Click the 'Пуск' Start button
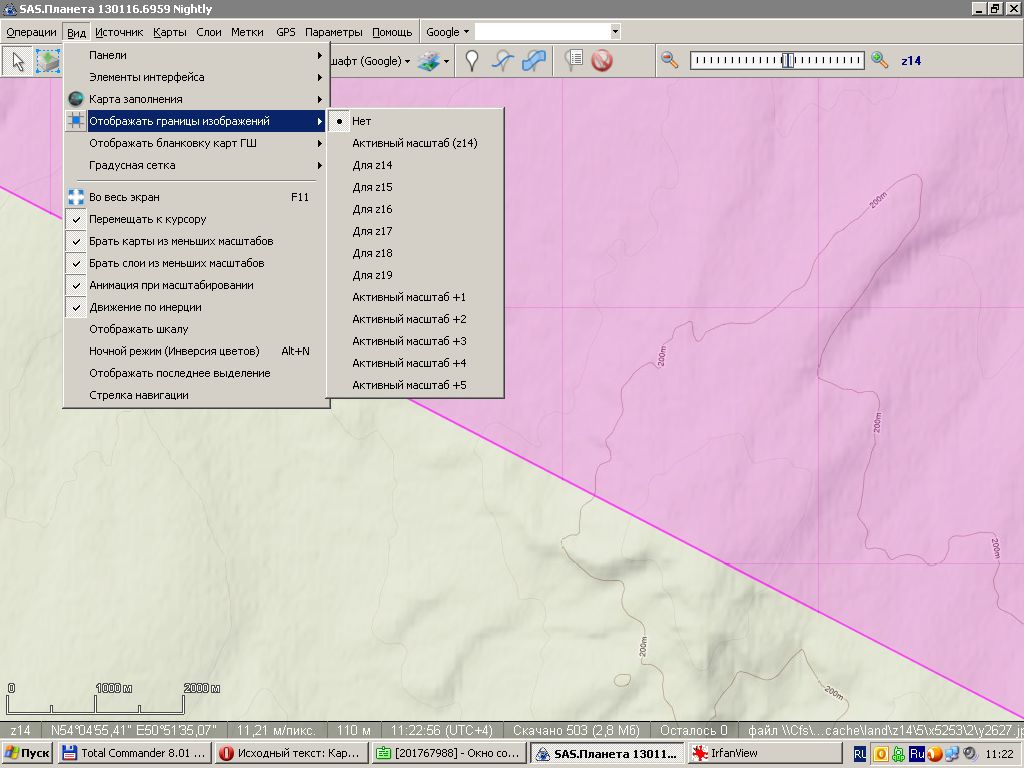This screenshot has width=1024, height=768. pyautogui.click(x=27, y=753)
